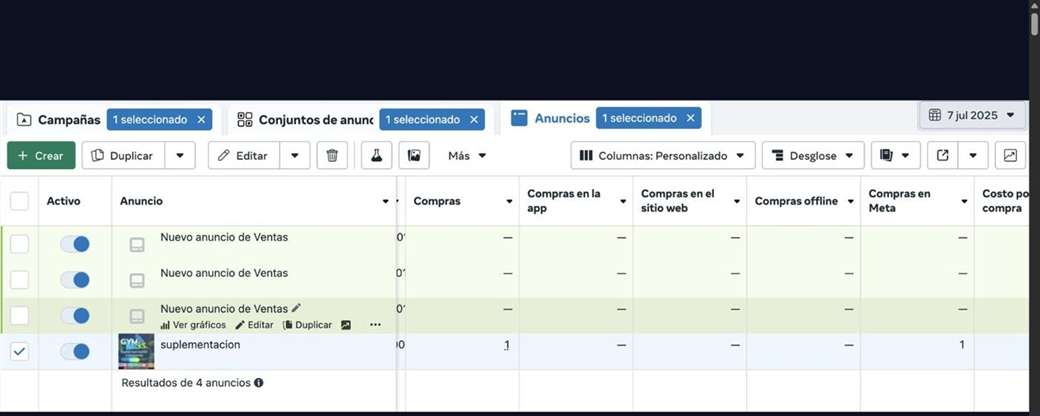This screenshot has height=416, width=1040.
Task: Switch to the Campañas tab
Action: click(69, 119)
